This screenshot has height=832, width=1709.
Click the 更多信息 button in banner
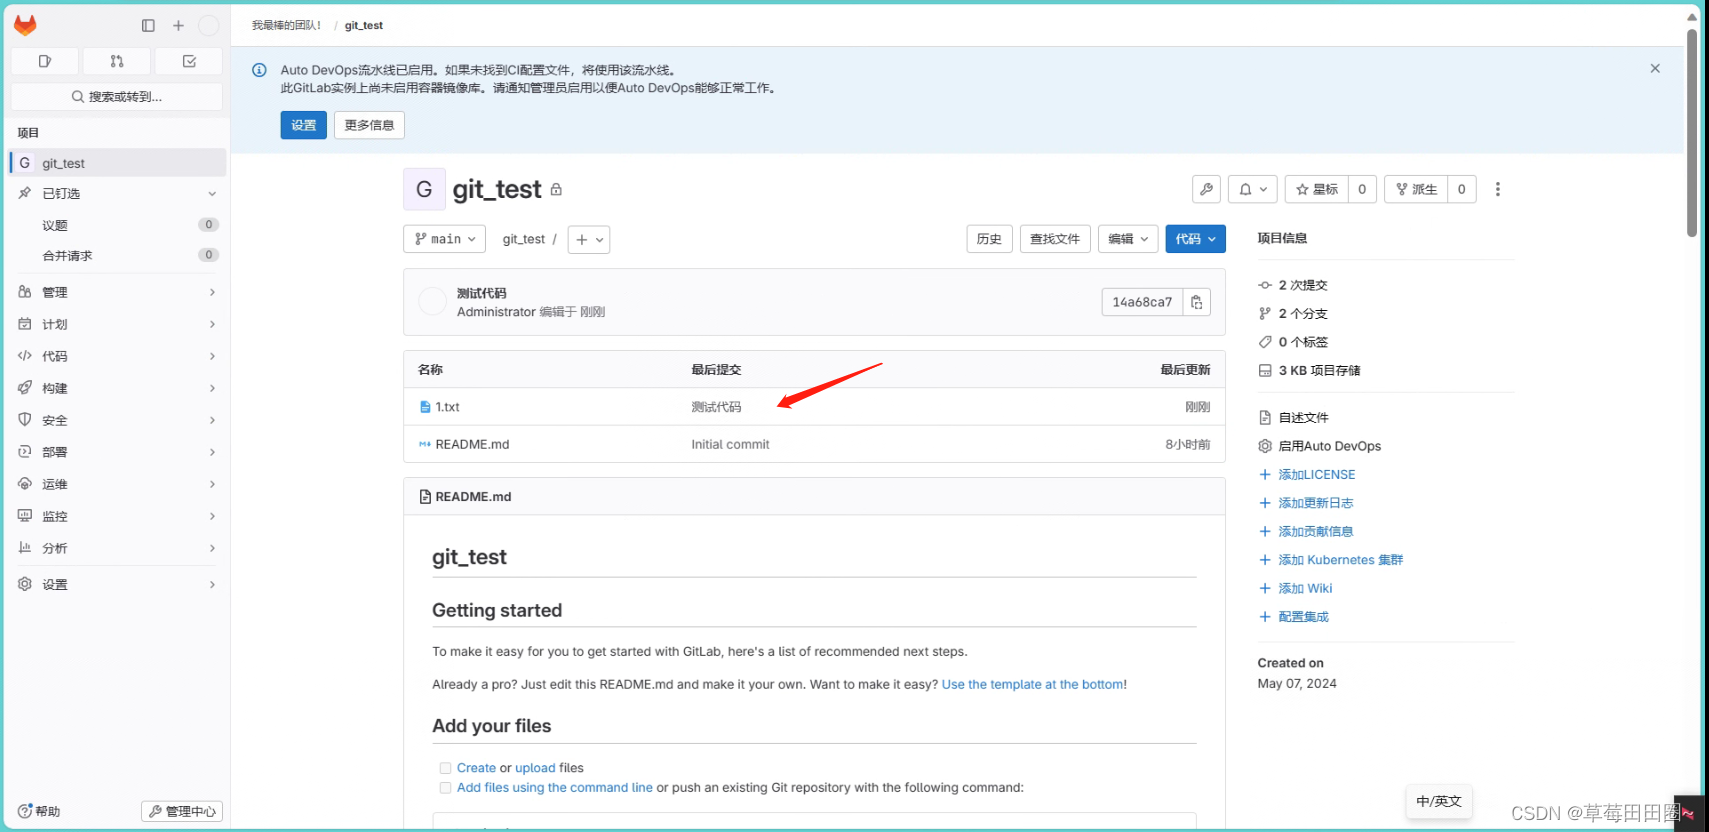tap(369, 125)
